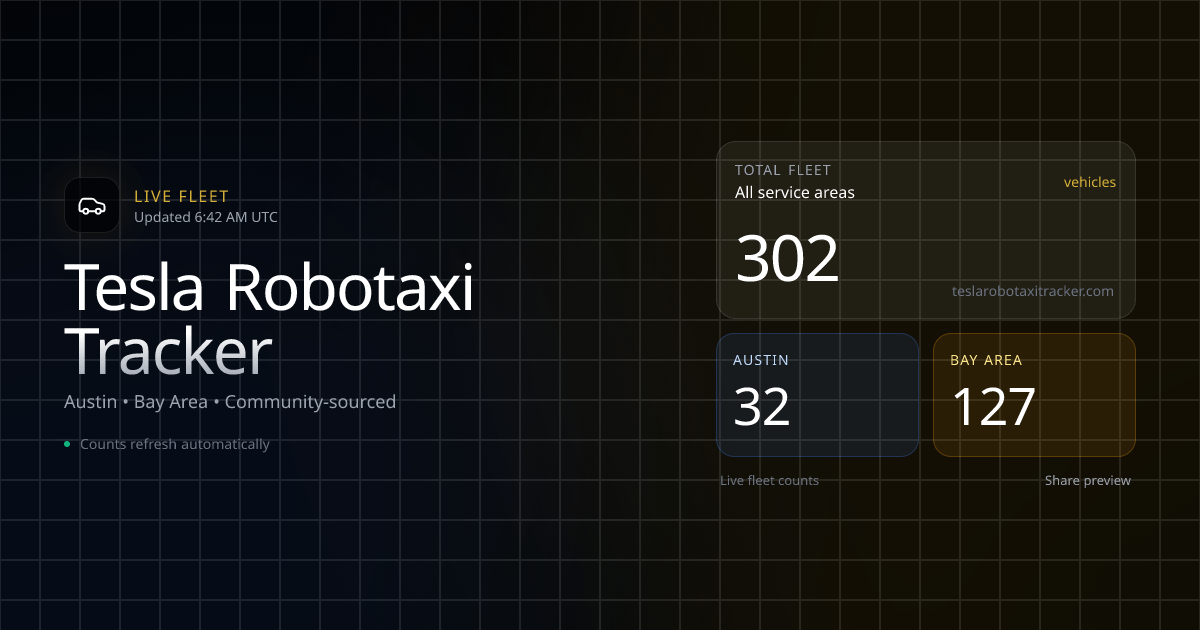Click the Share preview text
1200x630 pixels.
1087,481
